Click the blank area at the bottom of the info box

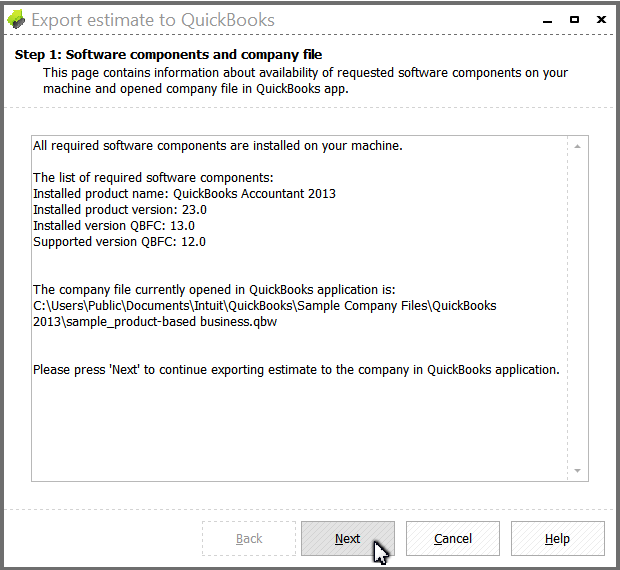pos(299,431)
